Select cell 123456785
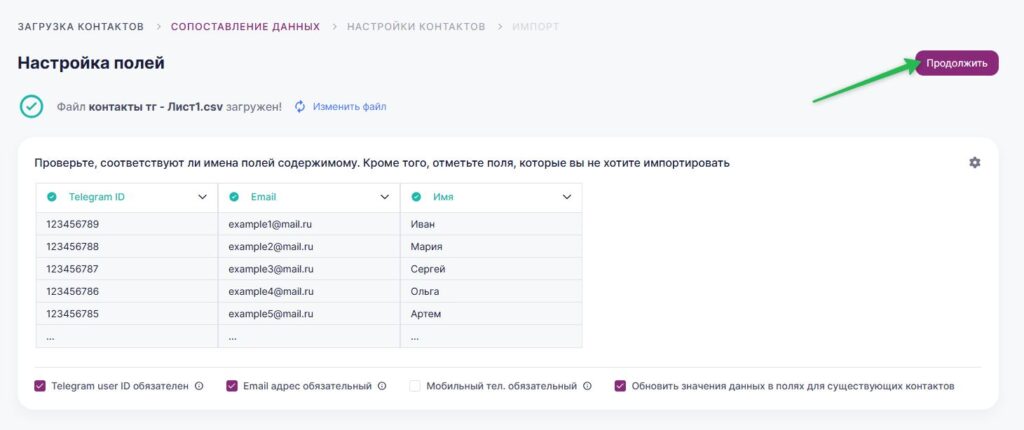Image resolution: width=1024 pixels, height=430 pixels. tap(127, 314)
